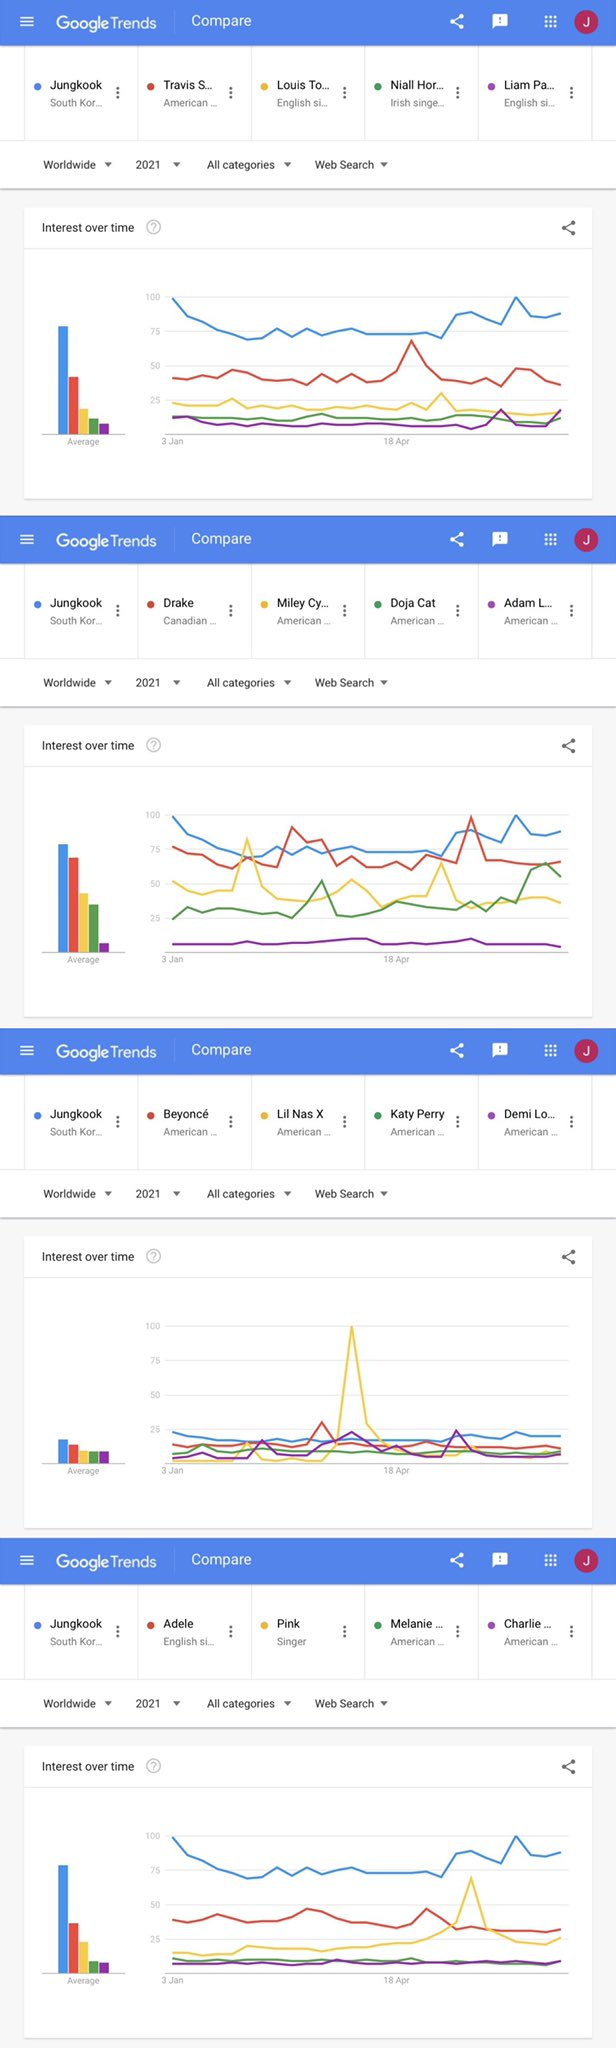Open All categories dropdown under the Drake comparison
This screenshot has height=2048, width=616.
(249, 683)
